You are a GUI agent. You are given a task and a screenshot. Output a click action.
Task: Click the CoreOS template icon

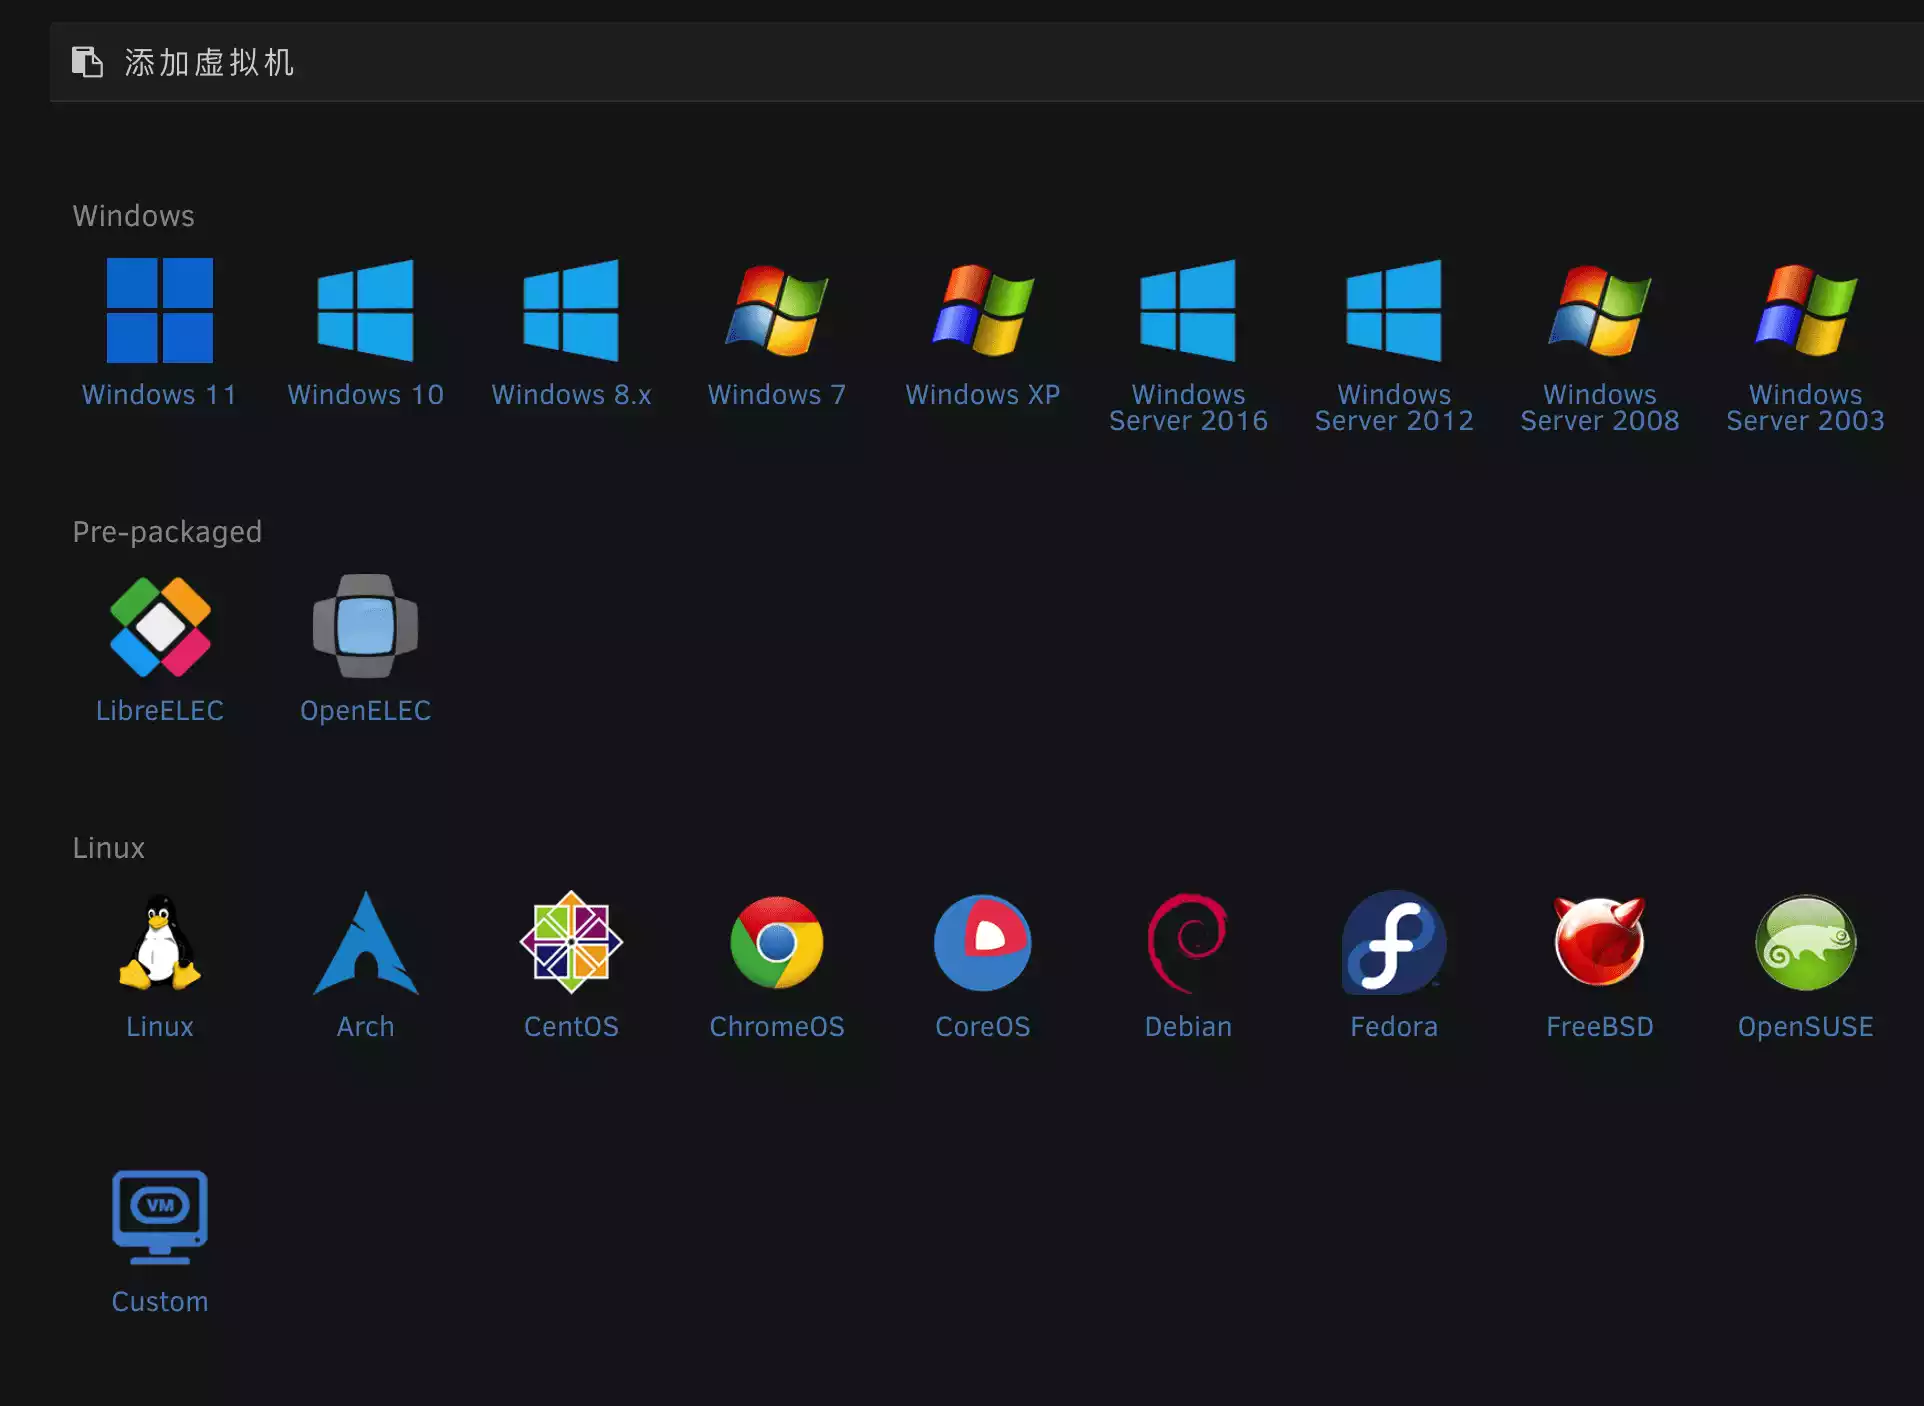(x=982, y=942)
